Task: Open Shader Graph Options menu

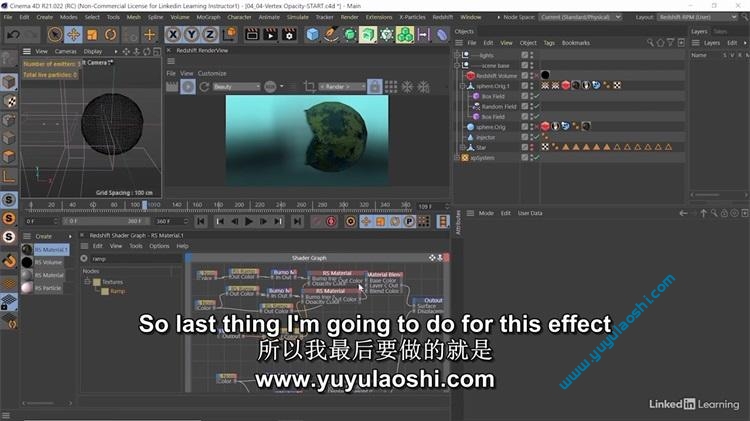Action: [159, 246]
